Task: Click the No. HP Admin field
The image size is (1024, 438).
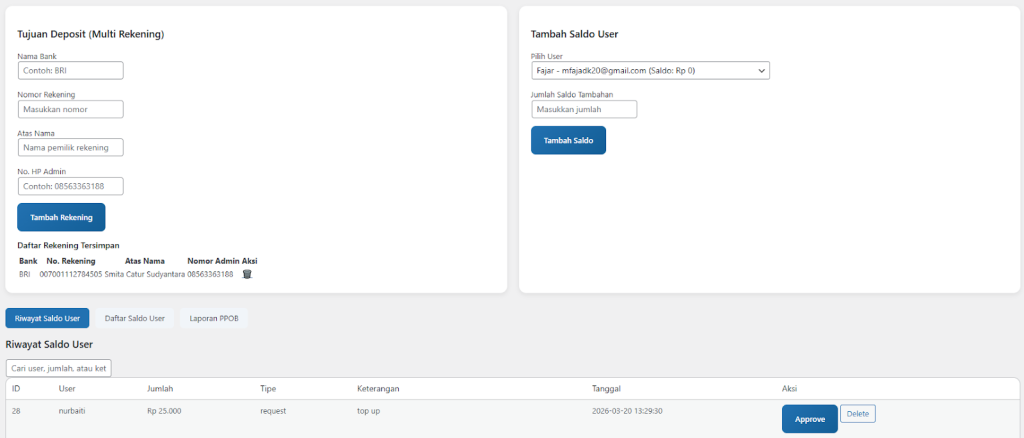Action: coord(70,186)
